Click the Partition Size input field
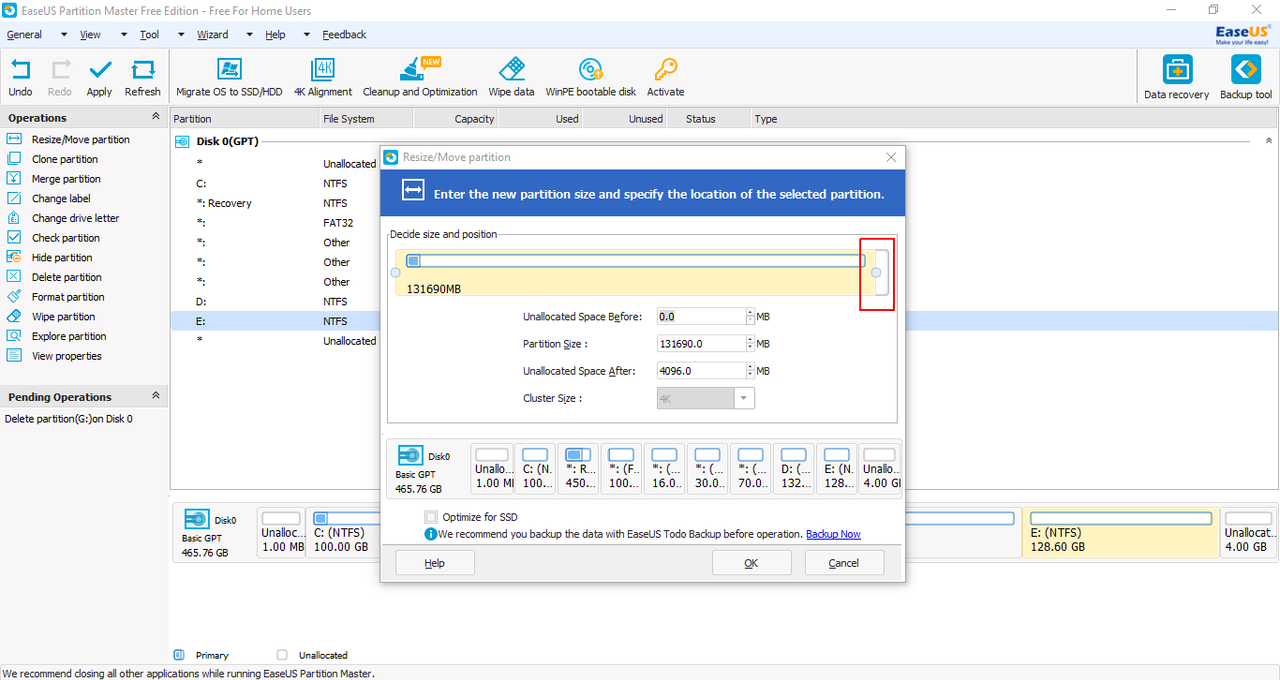 pyautogui.click(x=700, y=343)
